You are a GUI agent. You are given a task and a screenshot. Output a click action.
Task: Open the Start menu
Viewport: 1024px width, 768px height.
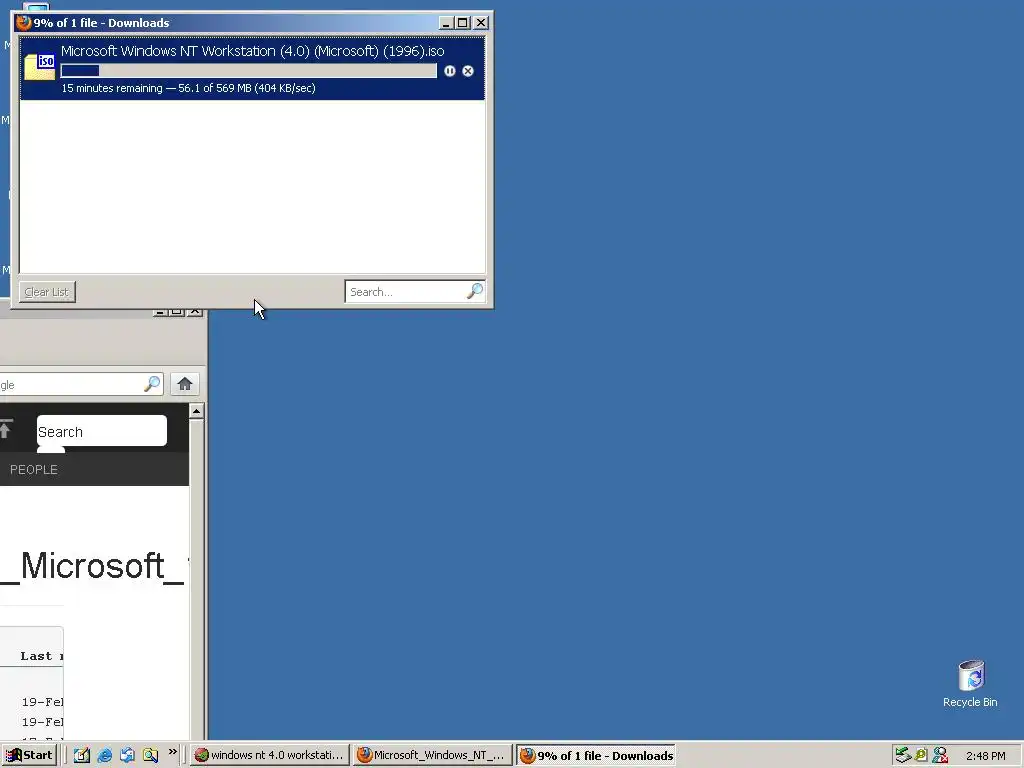point(29,756)
